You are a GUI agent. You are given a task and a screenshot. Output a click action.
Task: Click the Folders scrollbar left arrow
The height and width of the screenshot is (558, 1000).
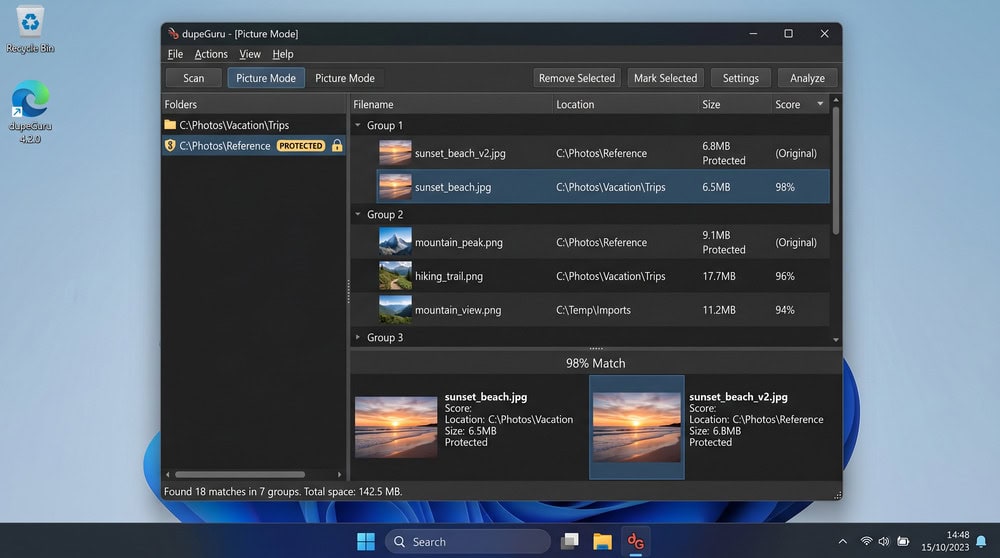[x=168, y=474]
